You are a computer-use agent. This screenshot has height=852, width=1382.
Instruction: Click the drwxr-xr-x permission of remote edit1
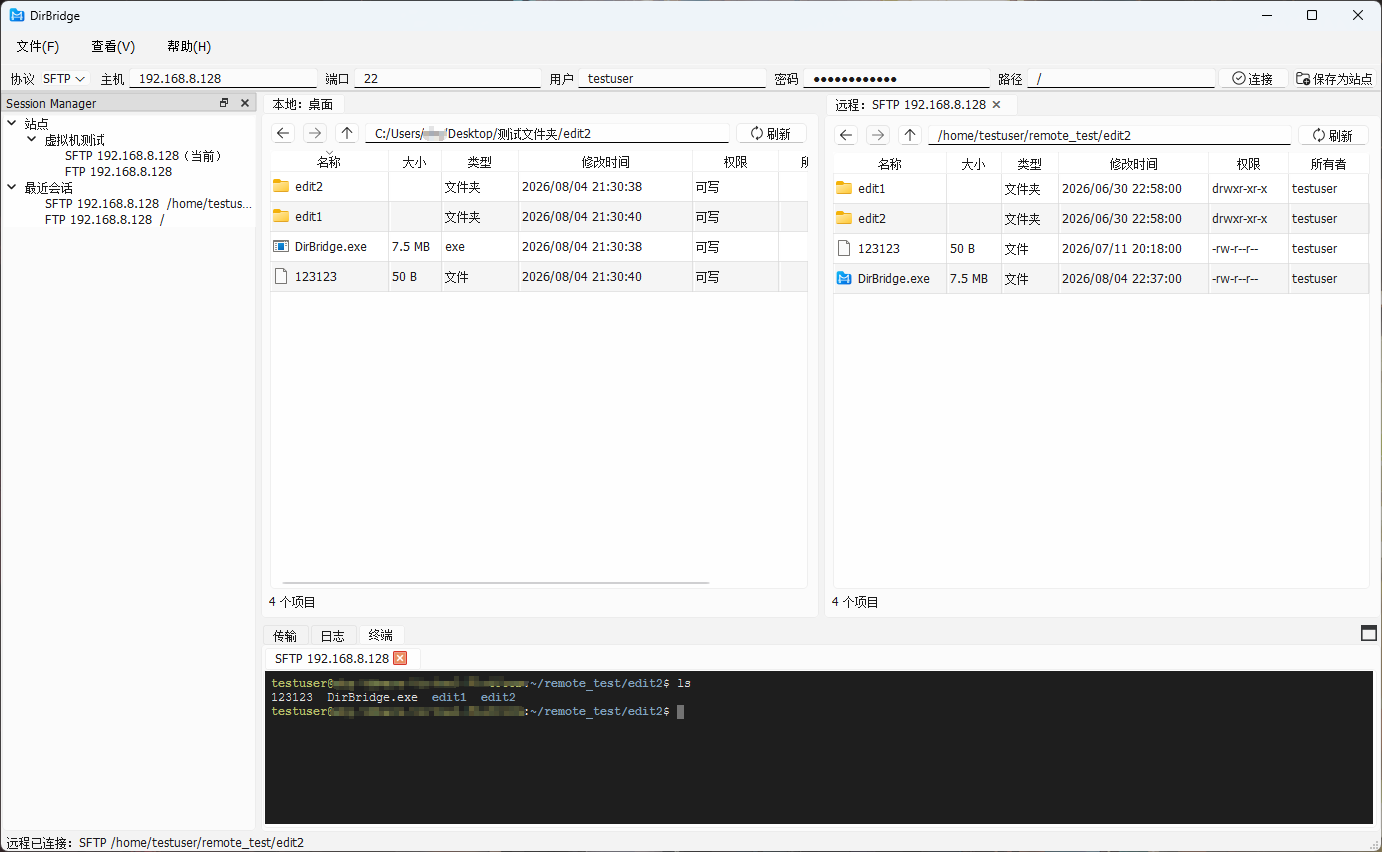click(x=1239, y=188)
